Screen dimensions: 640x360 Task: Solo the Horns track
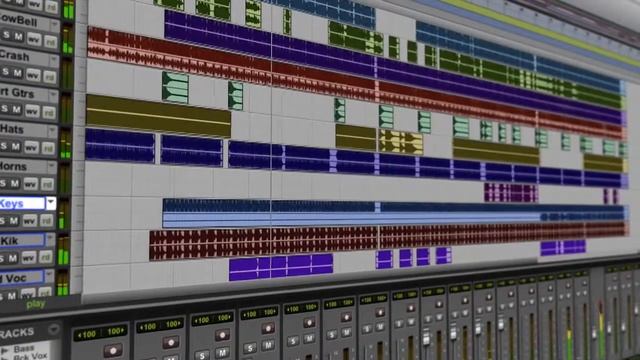point(4,183)
